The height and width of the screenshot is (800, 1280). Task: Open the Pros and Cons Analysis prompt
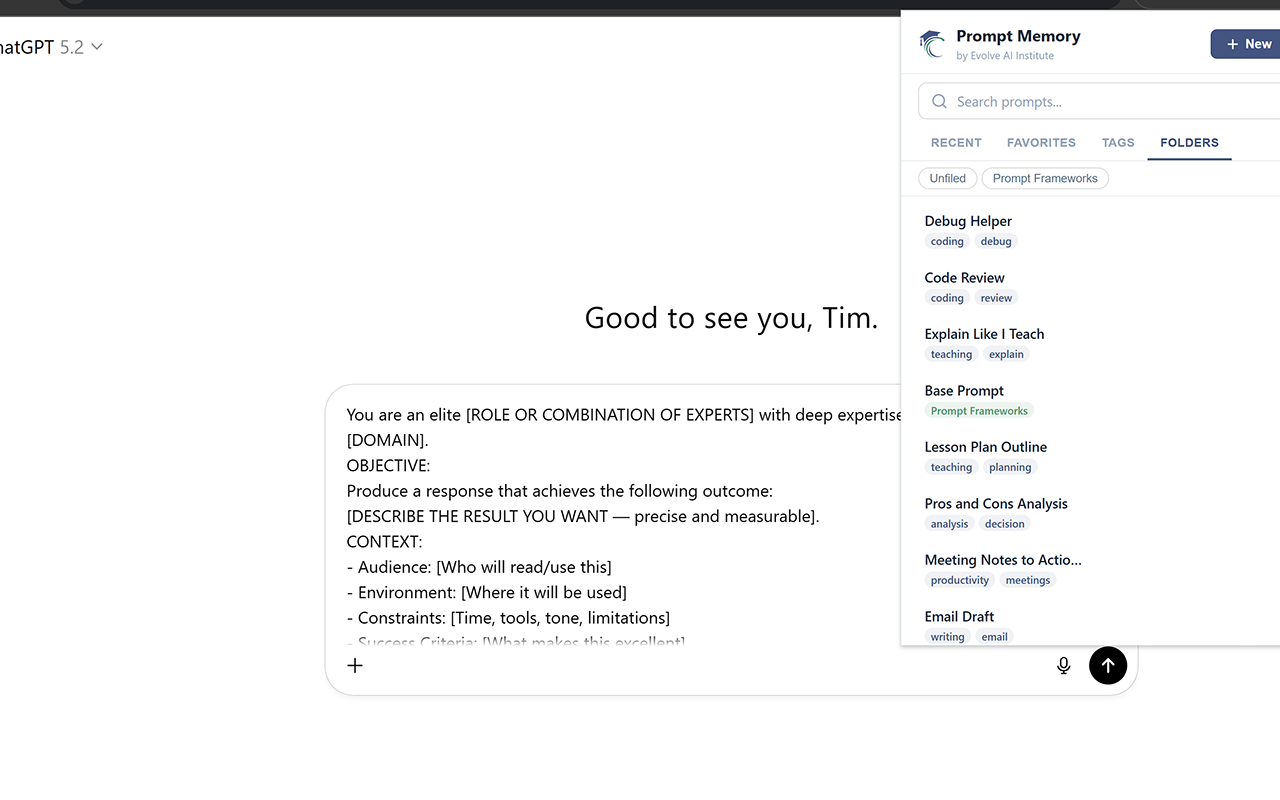(996, 504)
